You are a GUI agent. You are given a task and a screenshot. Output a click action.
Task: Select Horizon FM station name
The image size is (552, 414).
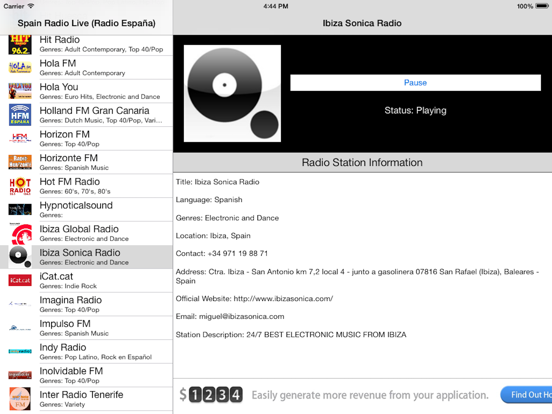pyautogui.click(x=64, y=134)
